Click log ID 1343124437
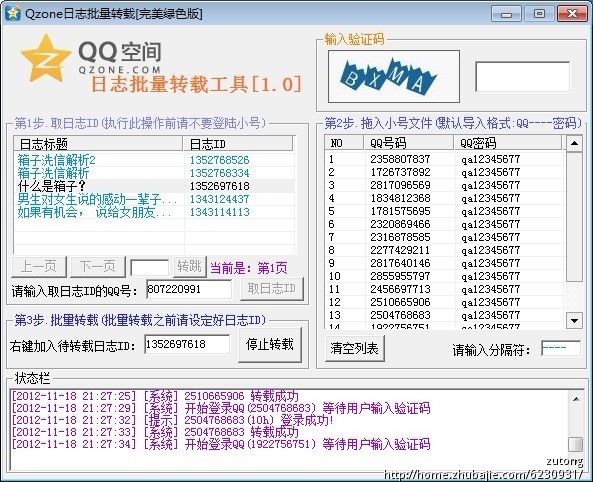593x482 pixels. click(x=219, y=199)
